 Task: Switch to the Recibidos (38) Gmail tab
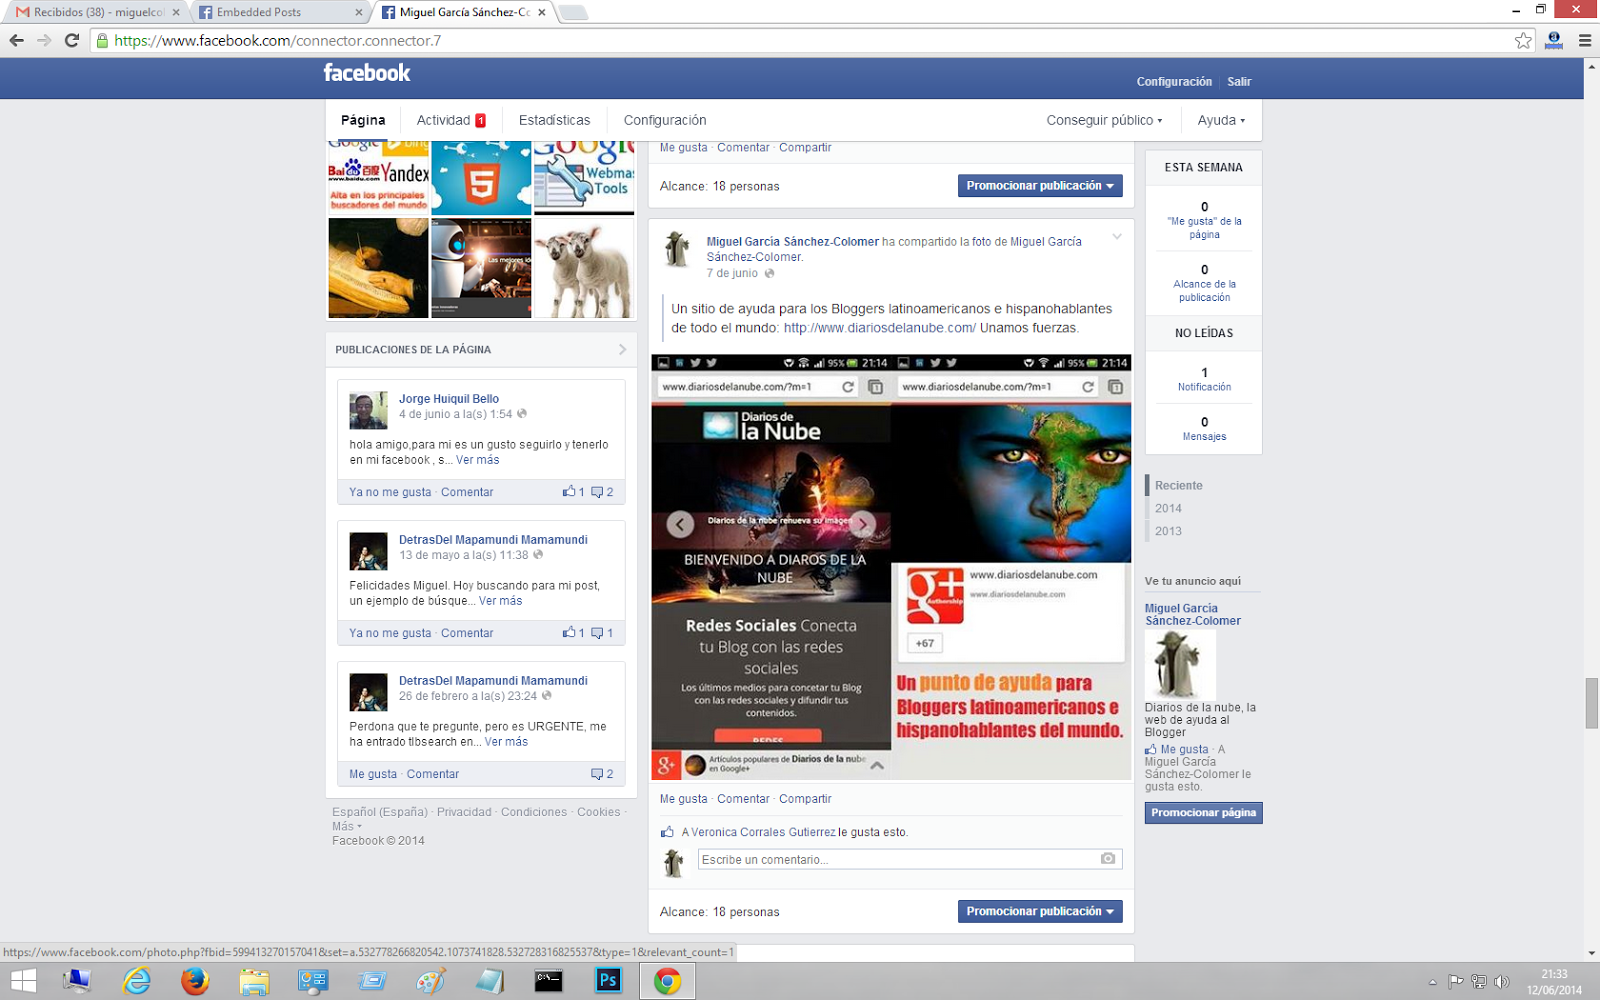[x=98, y=12]
